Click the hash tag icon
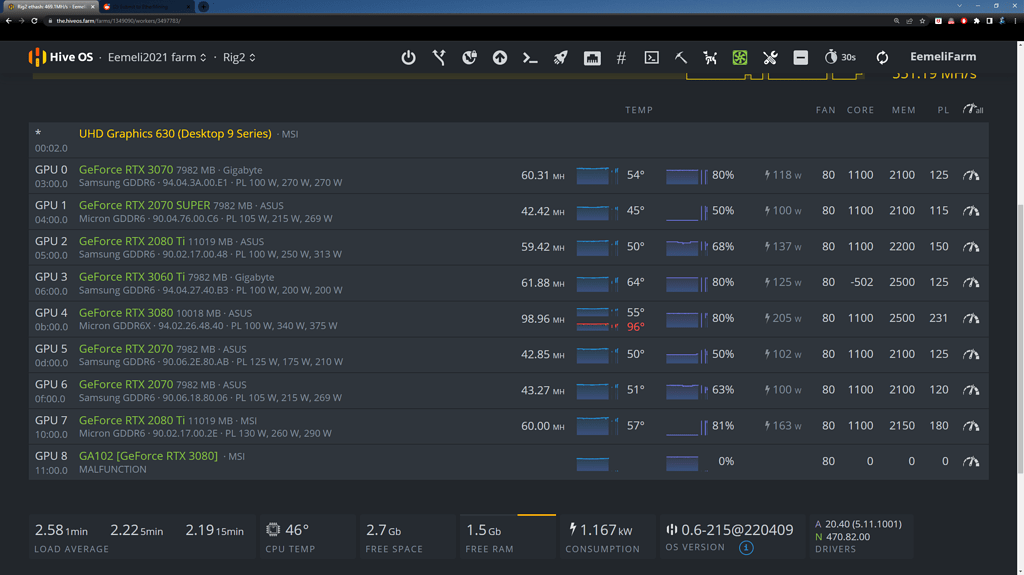Viewport: 1024px width, 575px height. [x=621, y=58]
